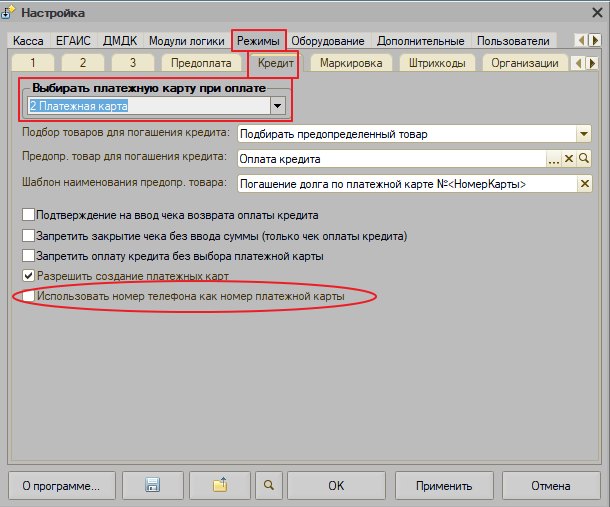Screen dimensions: 610x507
Task: Enable Запретить оплату кредита без выбора карты
Action: tap(28, 256)
